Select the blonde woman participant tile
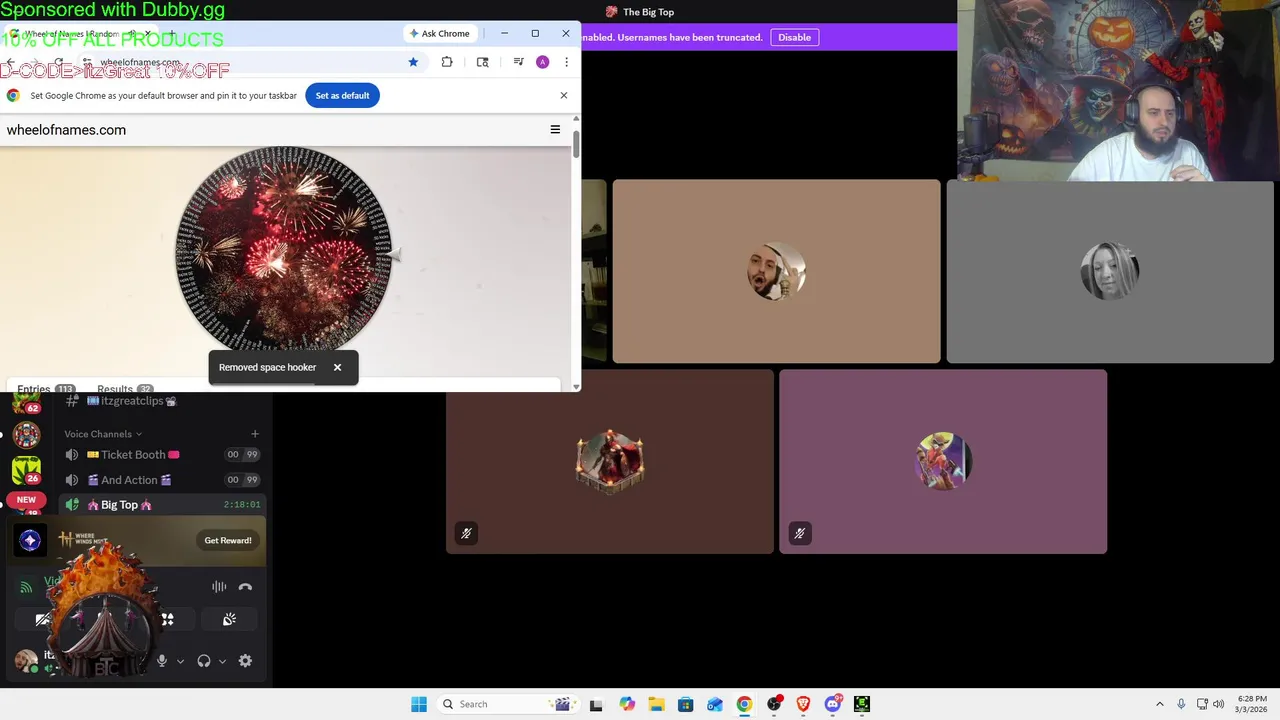Image resolution: width=1280 pixels, height=720 pixels. coord(1110,271)
